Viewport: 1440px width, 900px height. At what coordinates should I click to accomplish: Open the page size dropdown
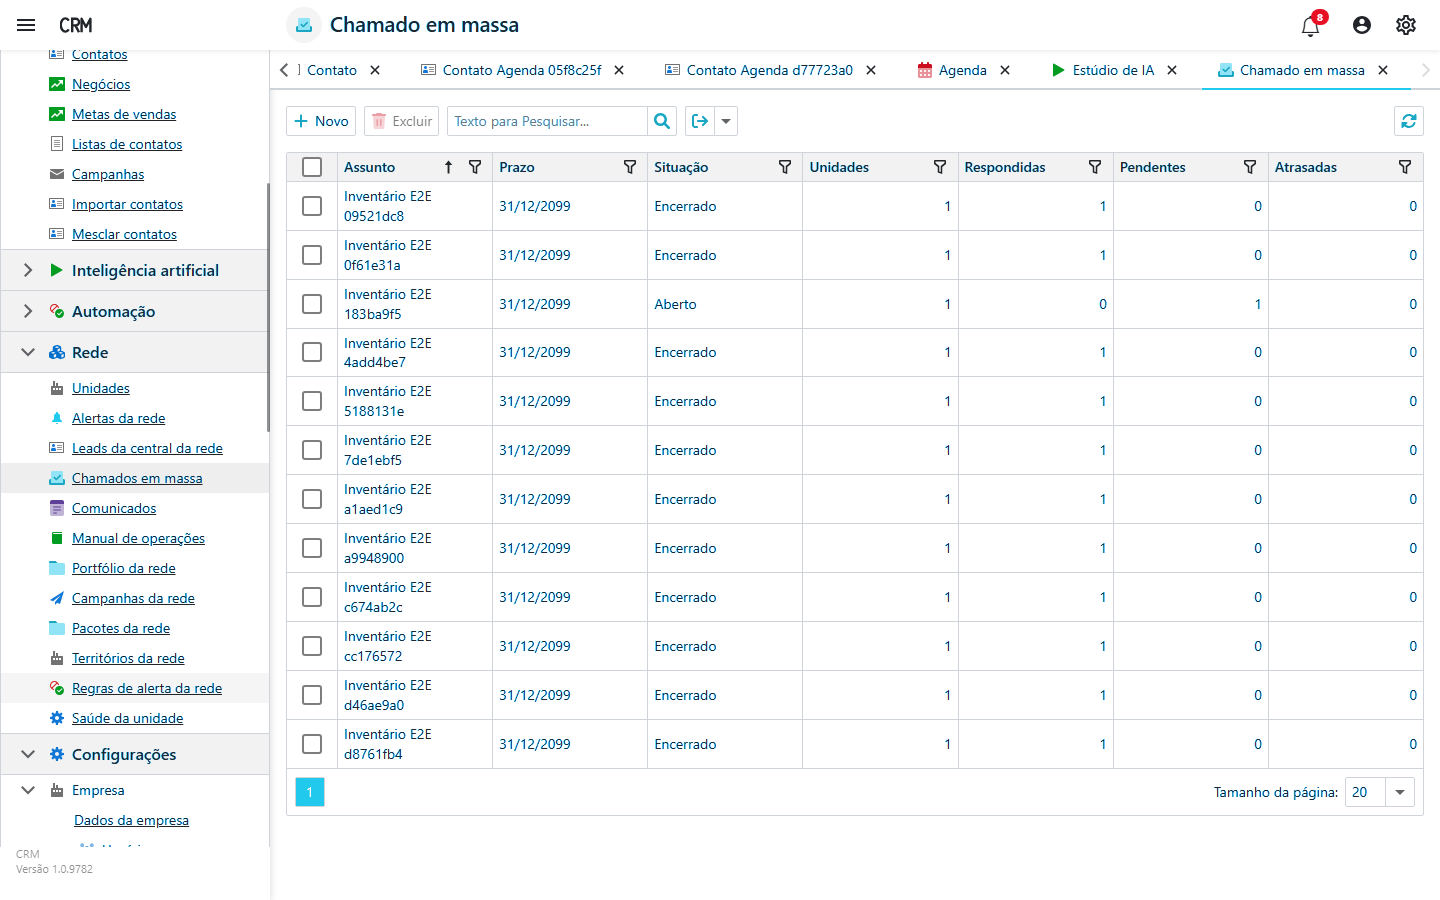click(x=1400, y=792)
